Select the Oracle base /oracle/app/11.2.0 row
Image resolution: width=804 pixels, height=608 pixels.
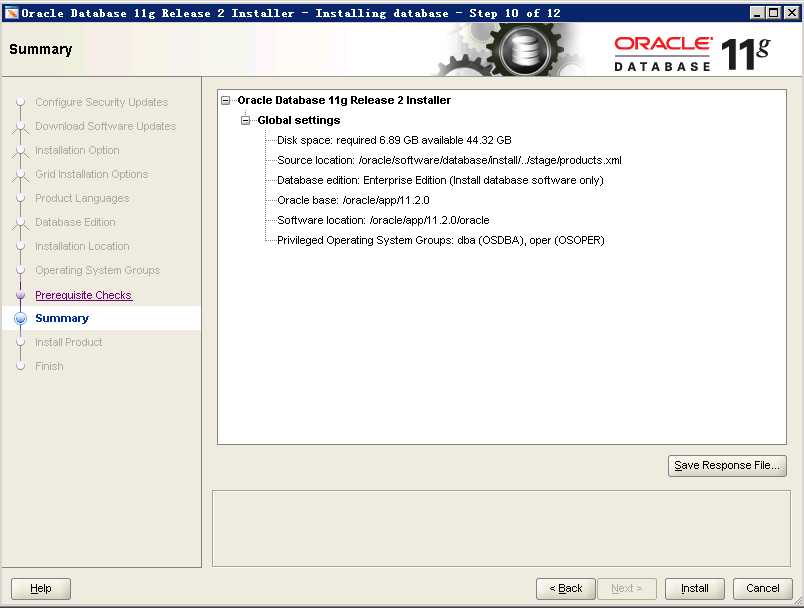pos(353,200)
